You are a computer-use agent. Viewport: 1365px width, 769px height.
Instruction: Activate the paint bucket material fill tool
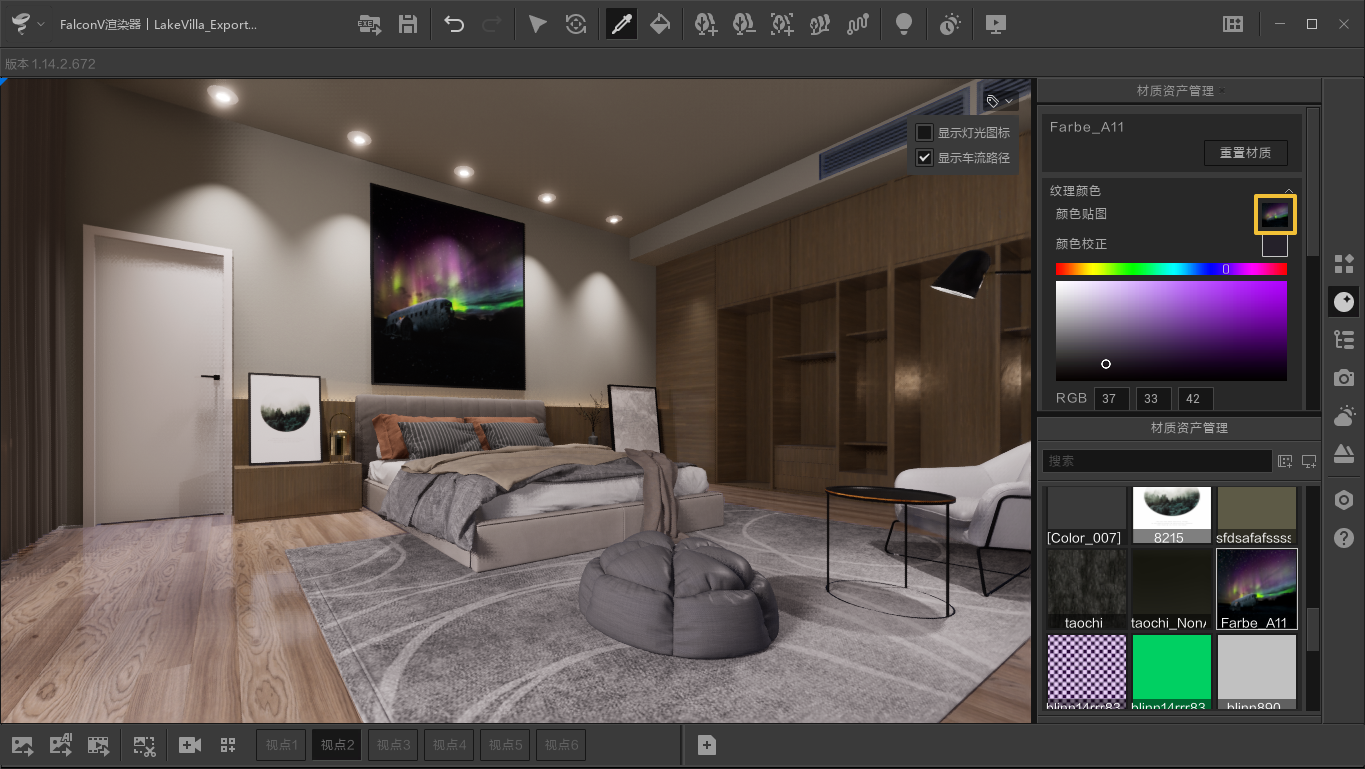660,24
